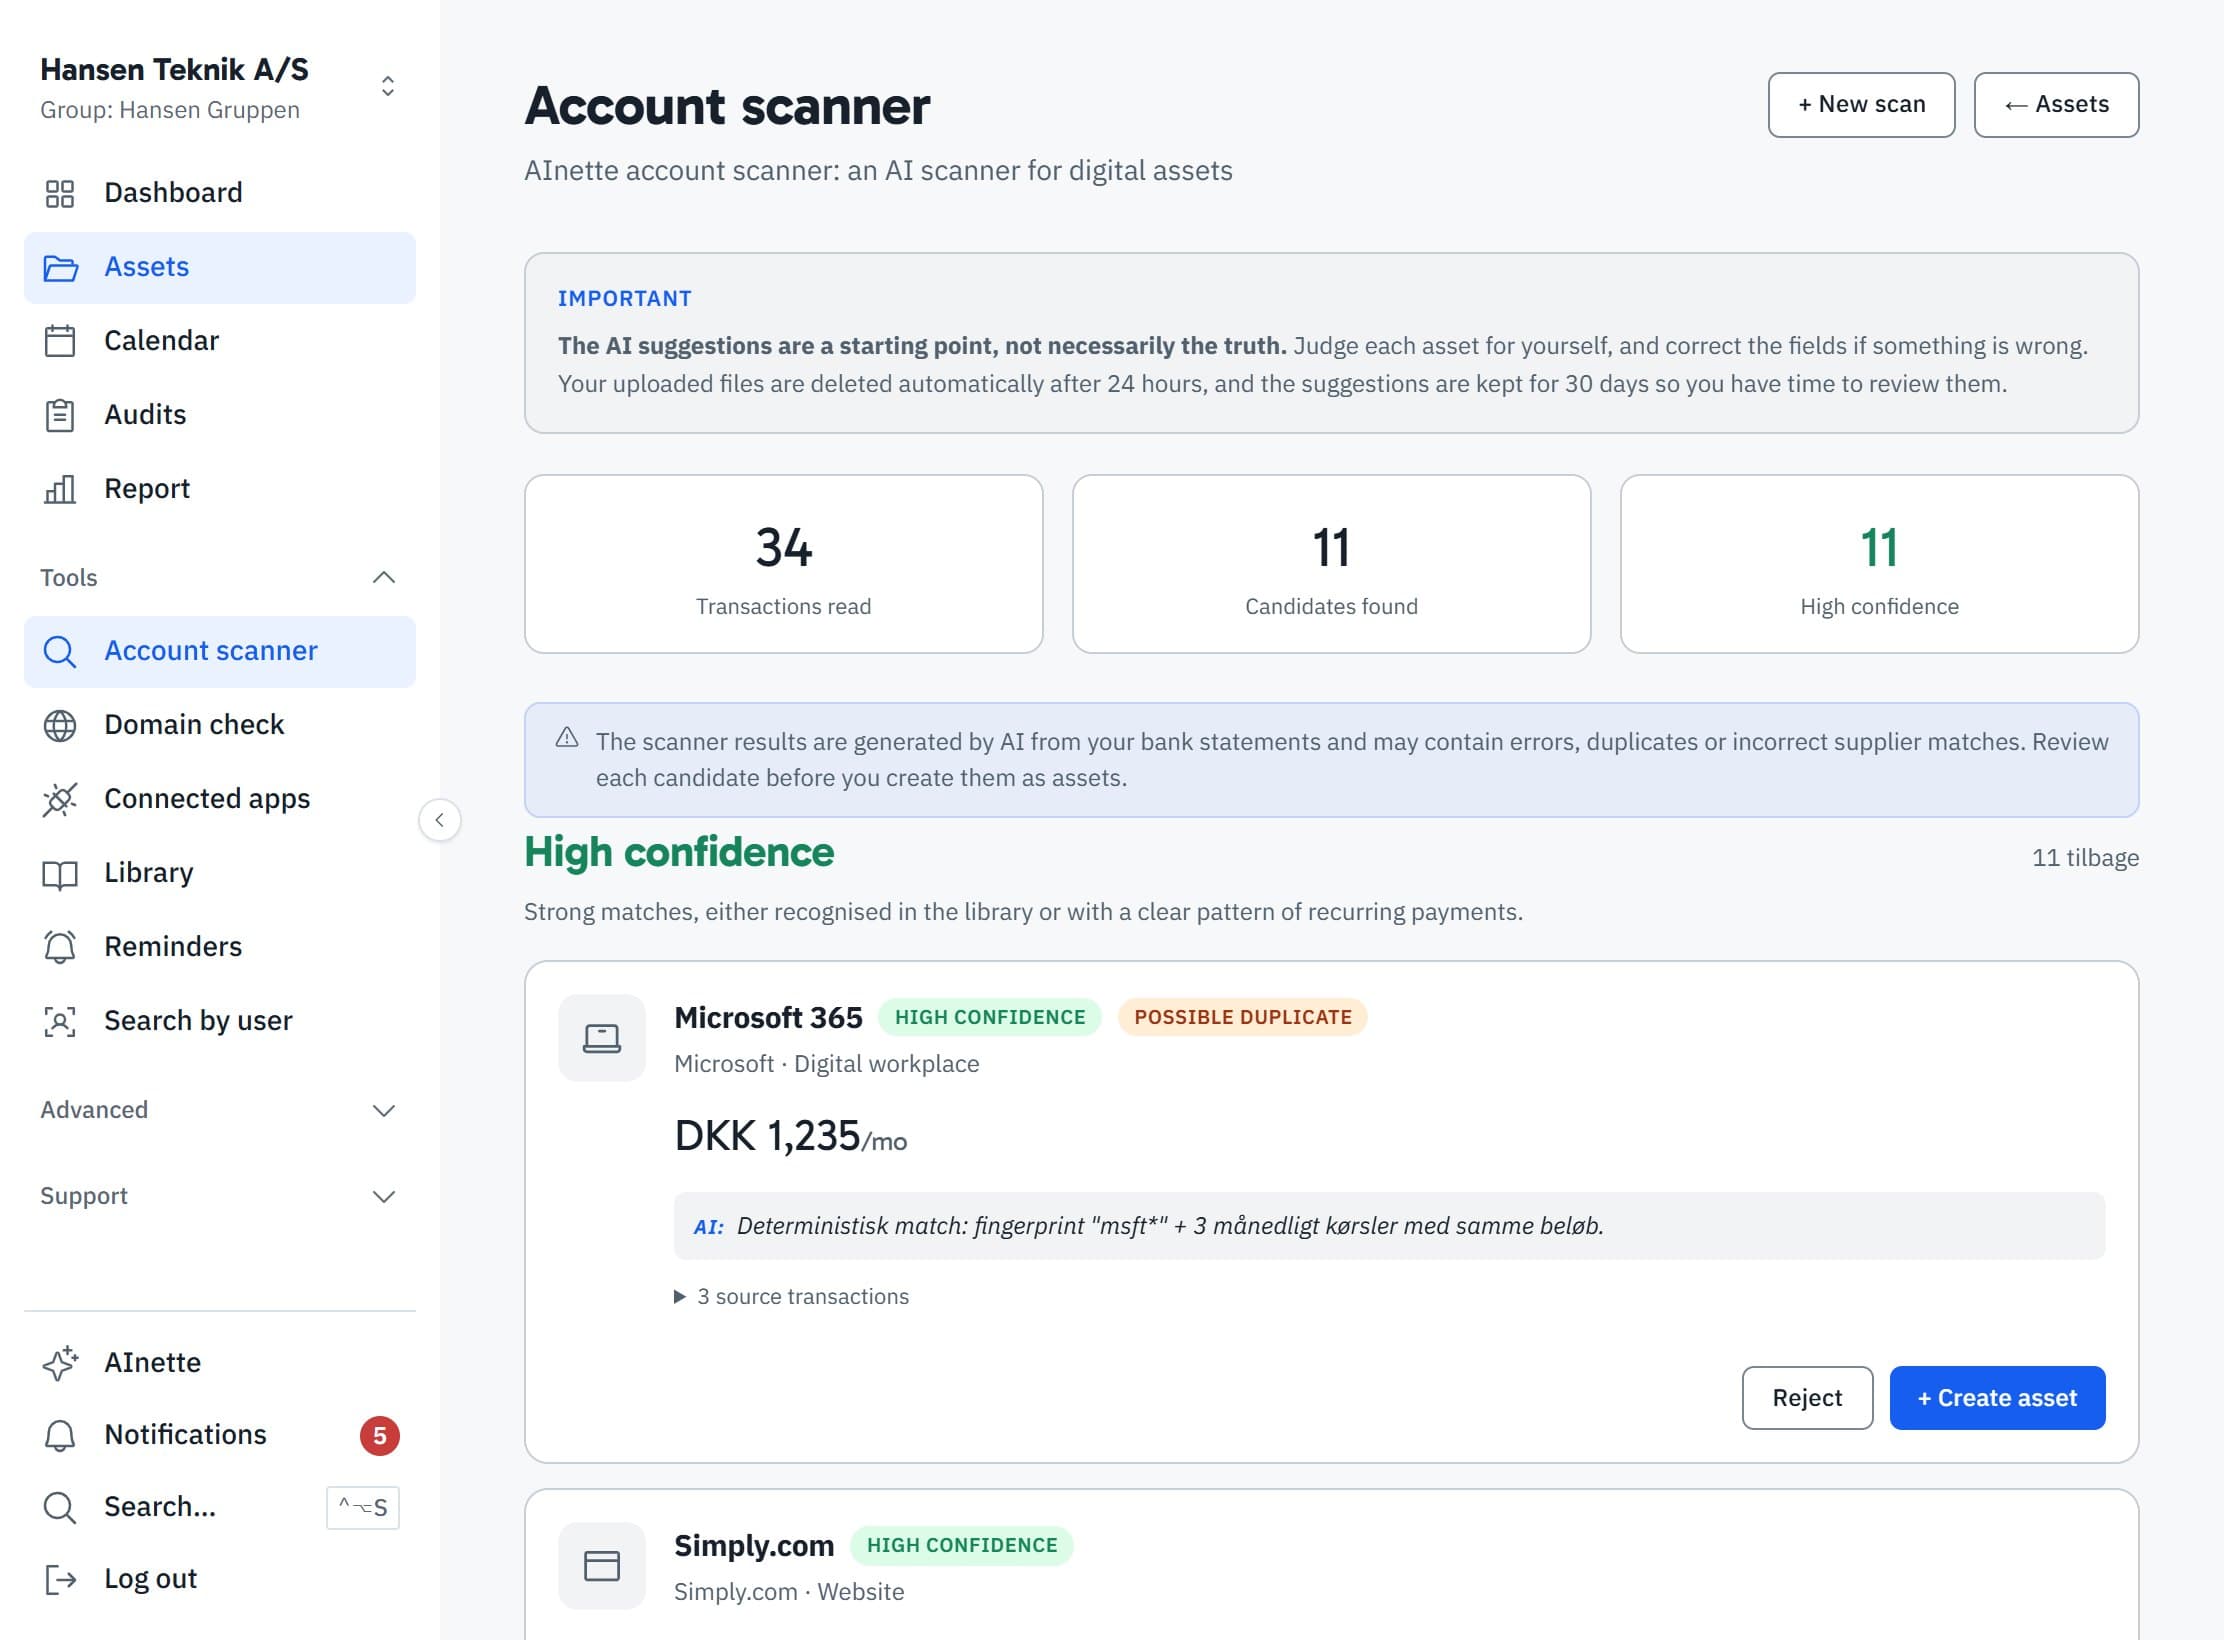Open the Audits section
This screenshot has height=1640, width=2224.
220,415
